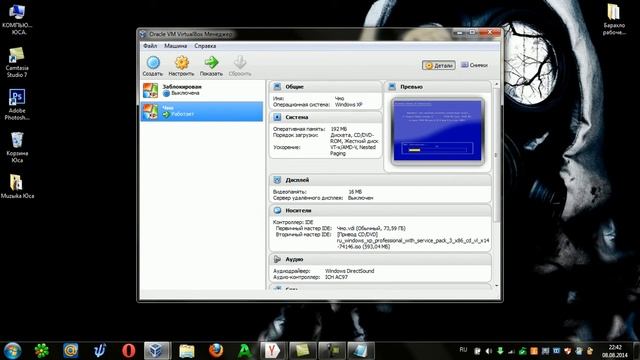
Task: Click the Аудио speaker icon
Action: pos(277,259)
